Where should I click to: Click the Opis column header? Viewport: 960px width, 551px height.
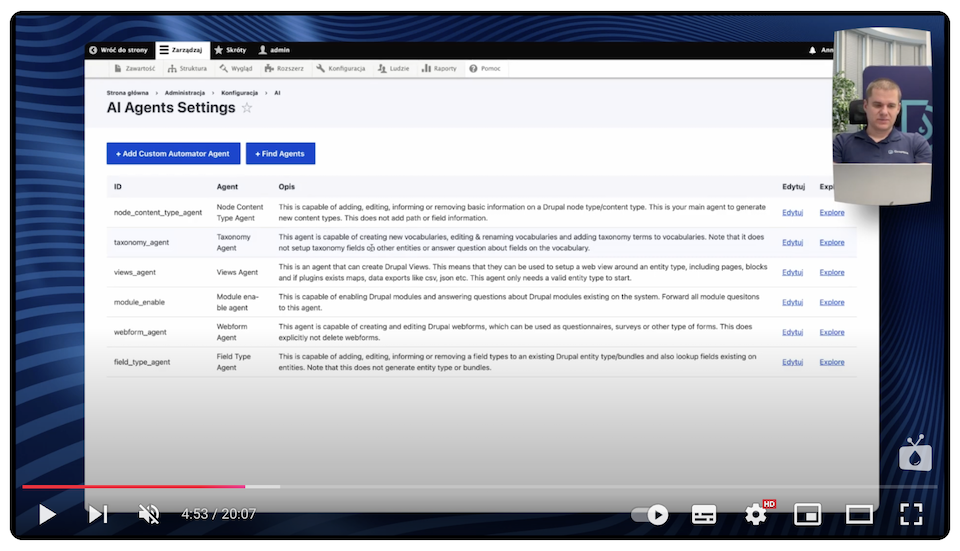coord(287,187)
